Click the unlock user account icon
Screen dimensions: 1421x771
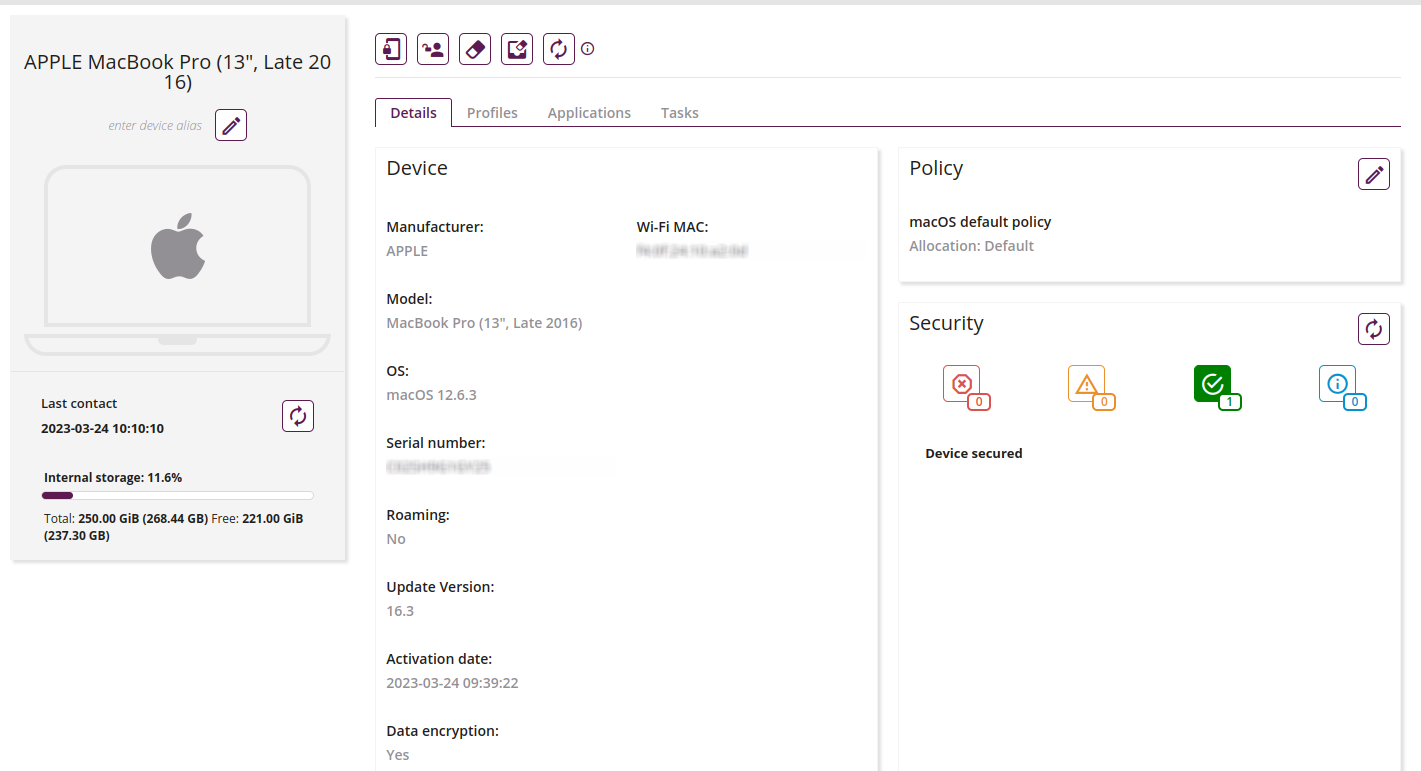[433, 49]
